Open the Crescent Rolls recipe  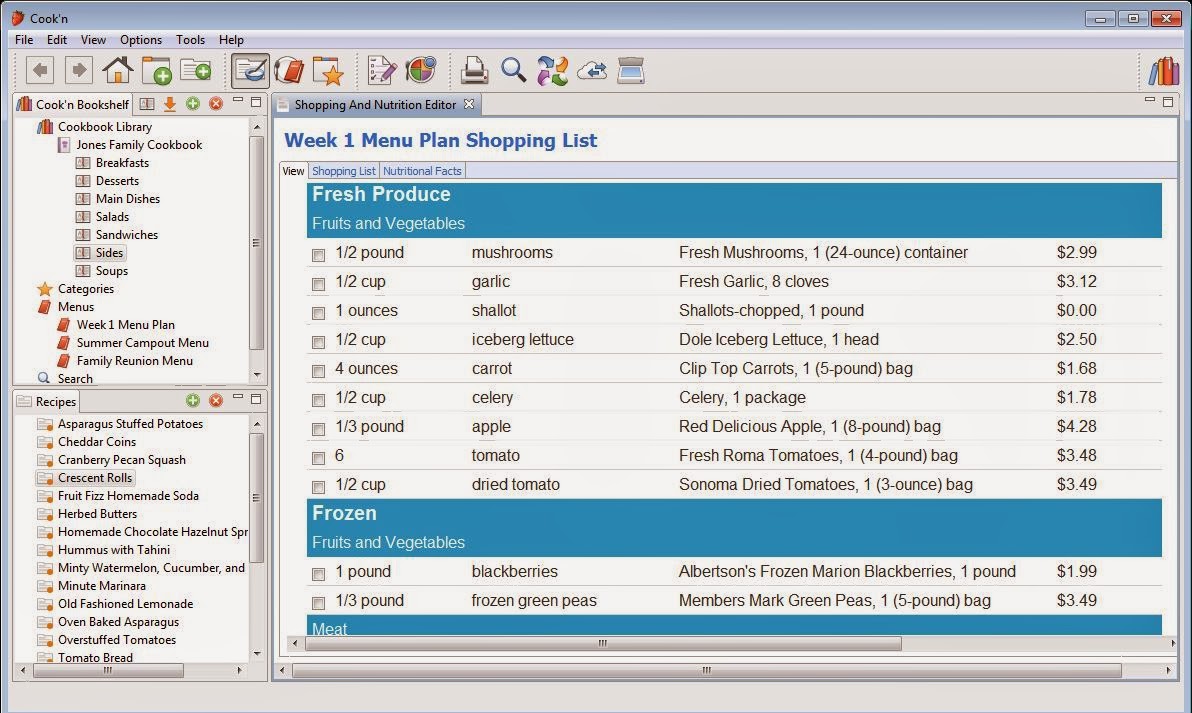(x=95, y=477)
